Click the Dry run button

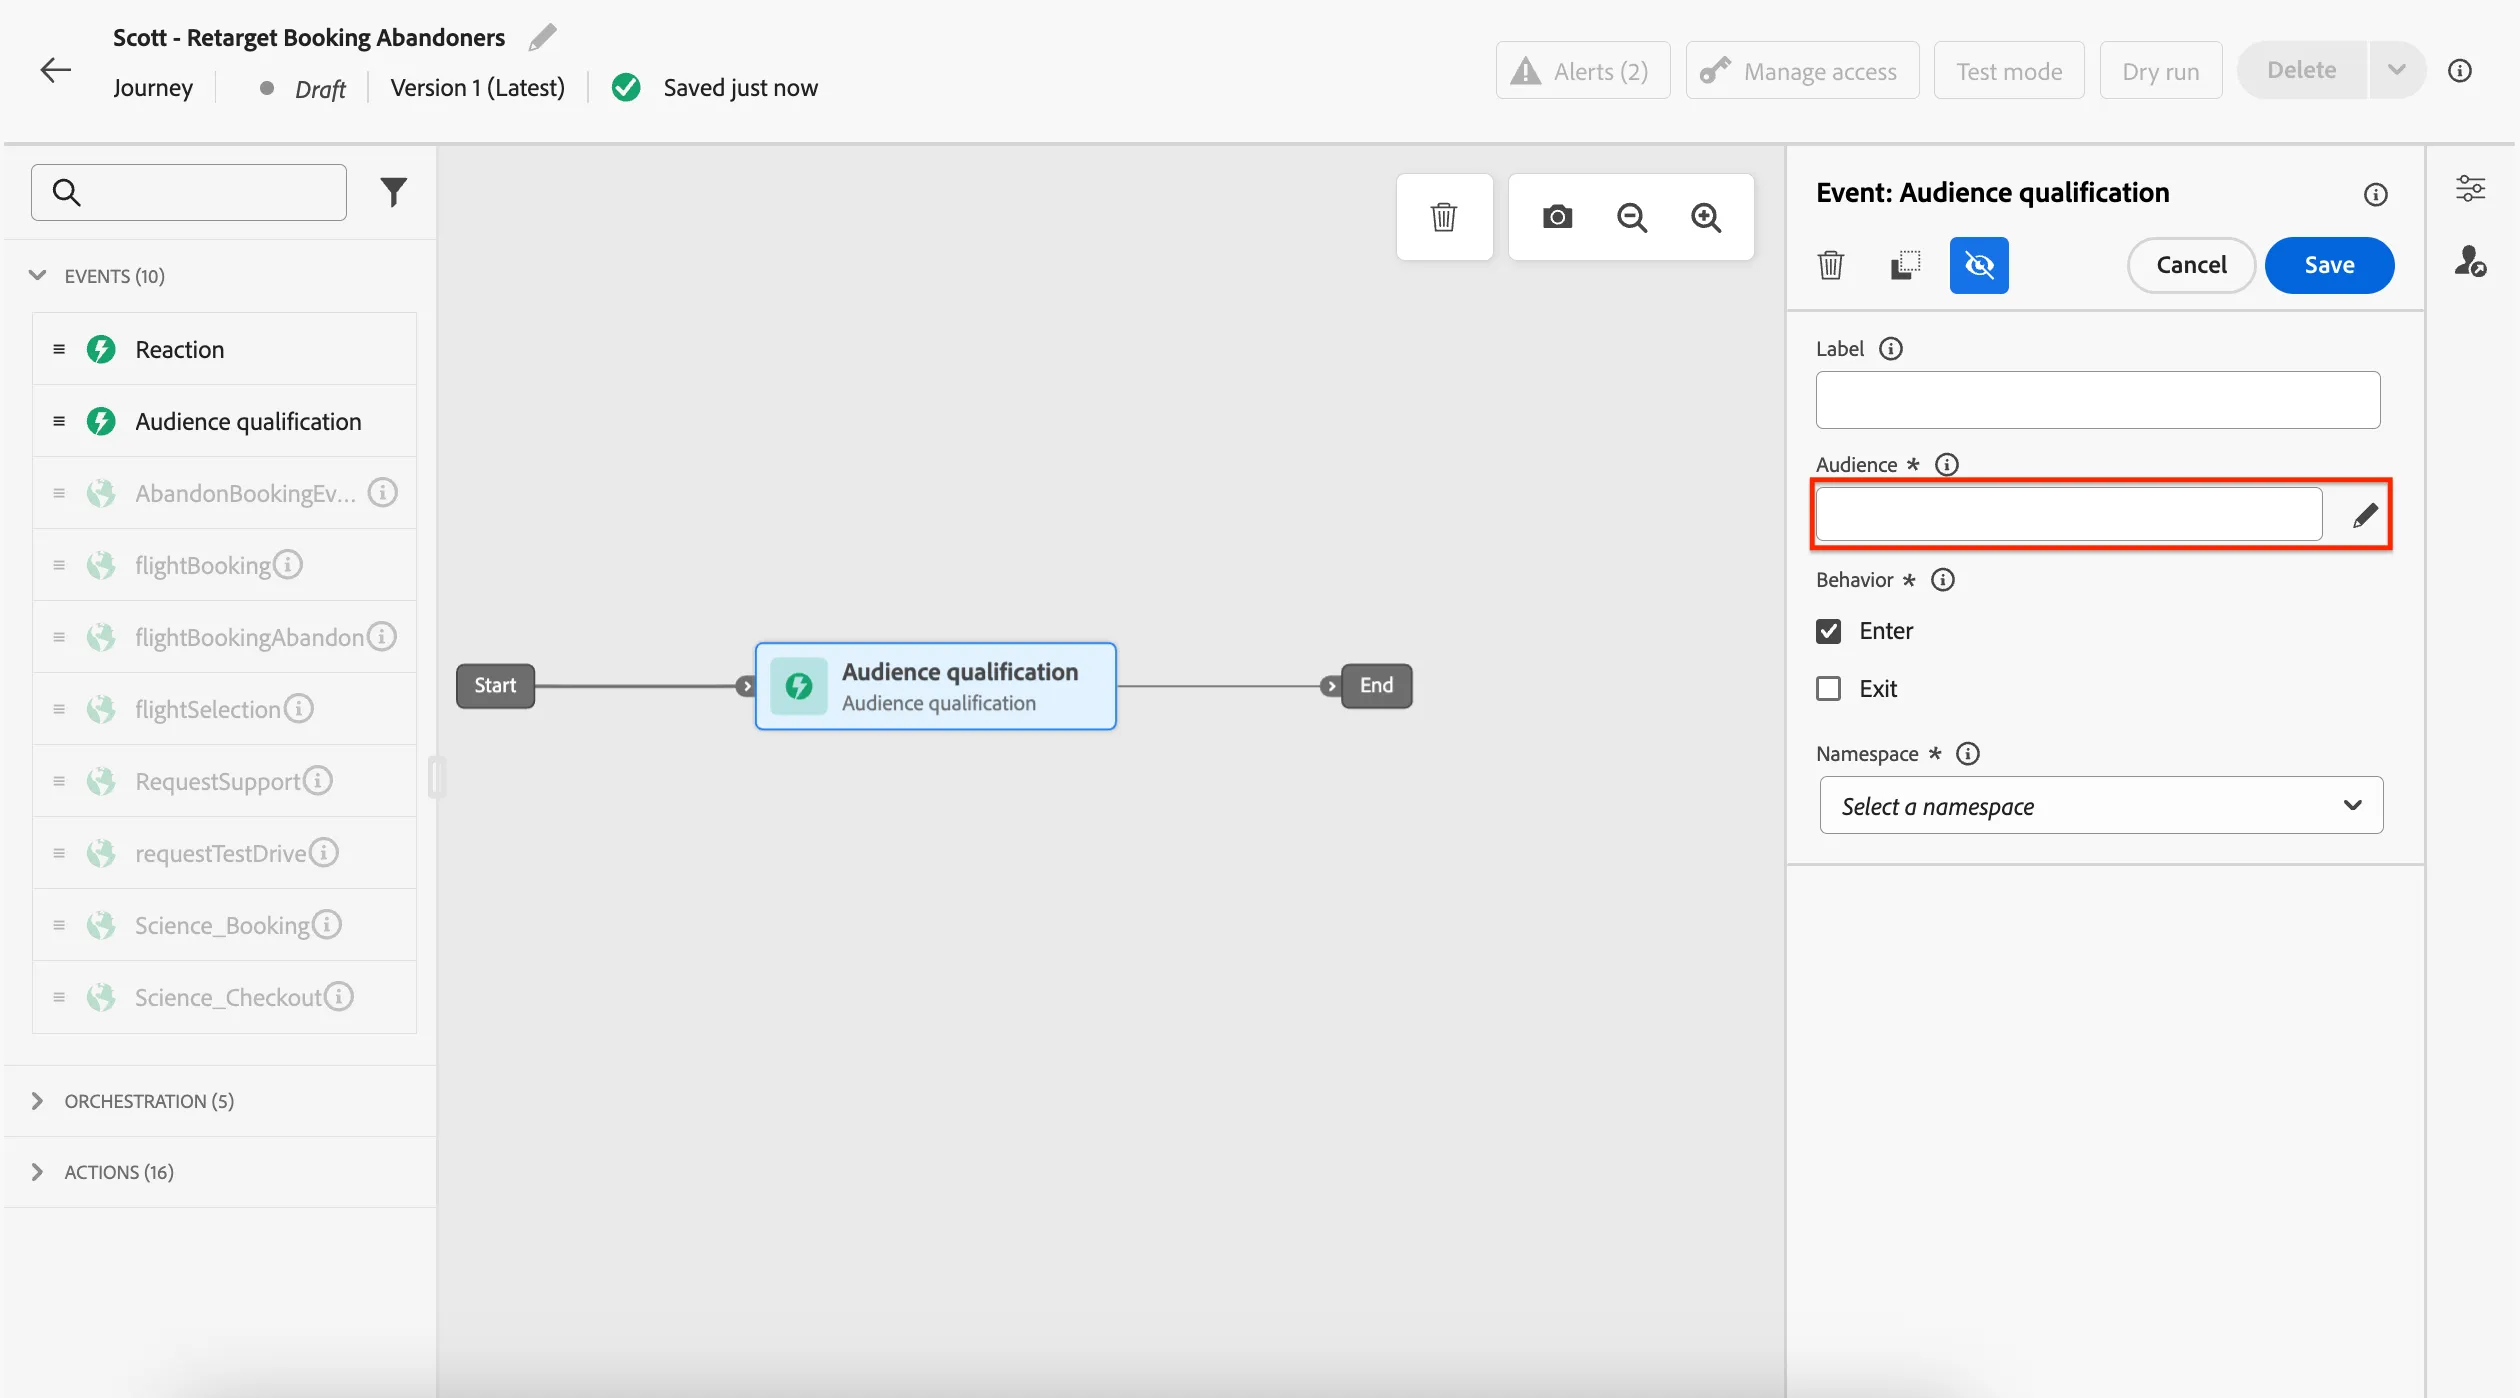pyautogui.click(x=2161, y=70)
